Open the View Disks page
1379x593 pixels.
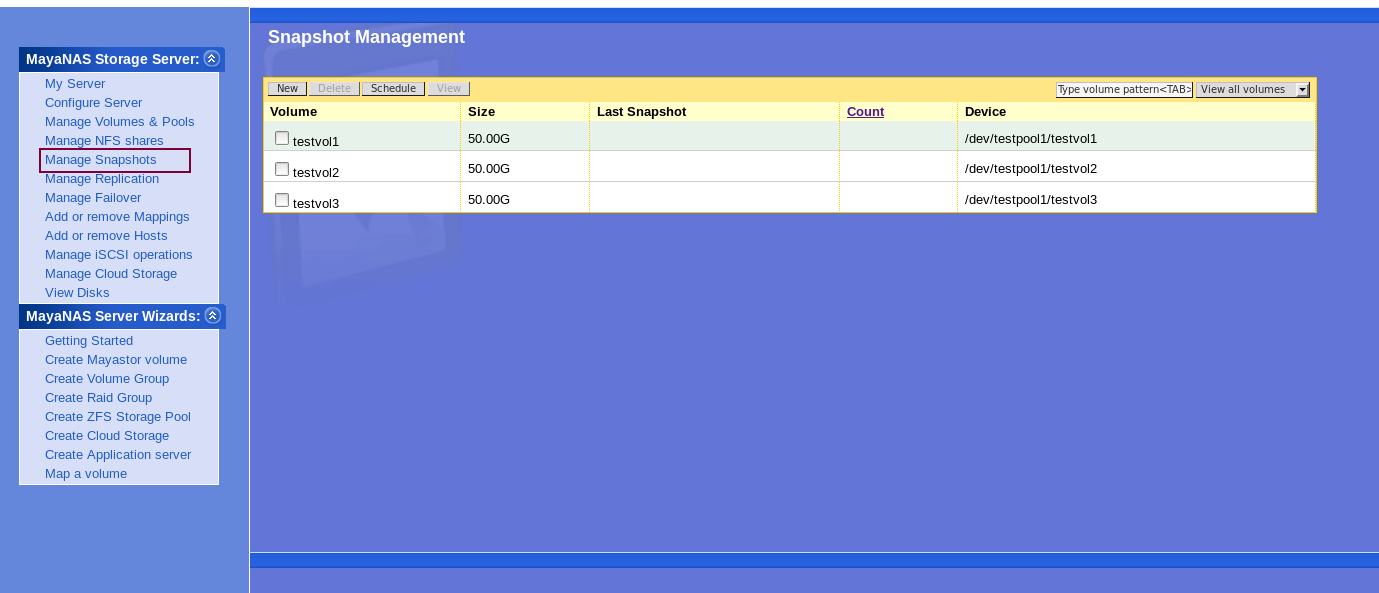77,293
